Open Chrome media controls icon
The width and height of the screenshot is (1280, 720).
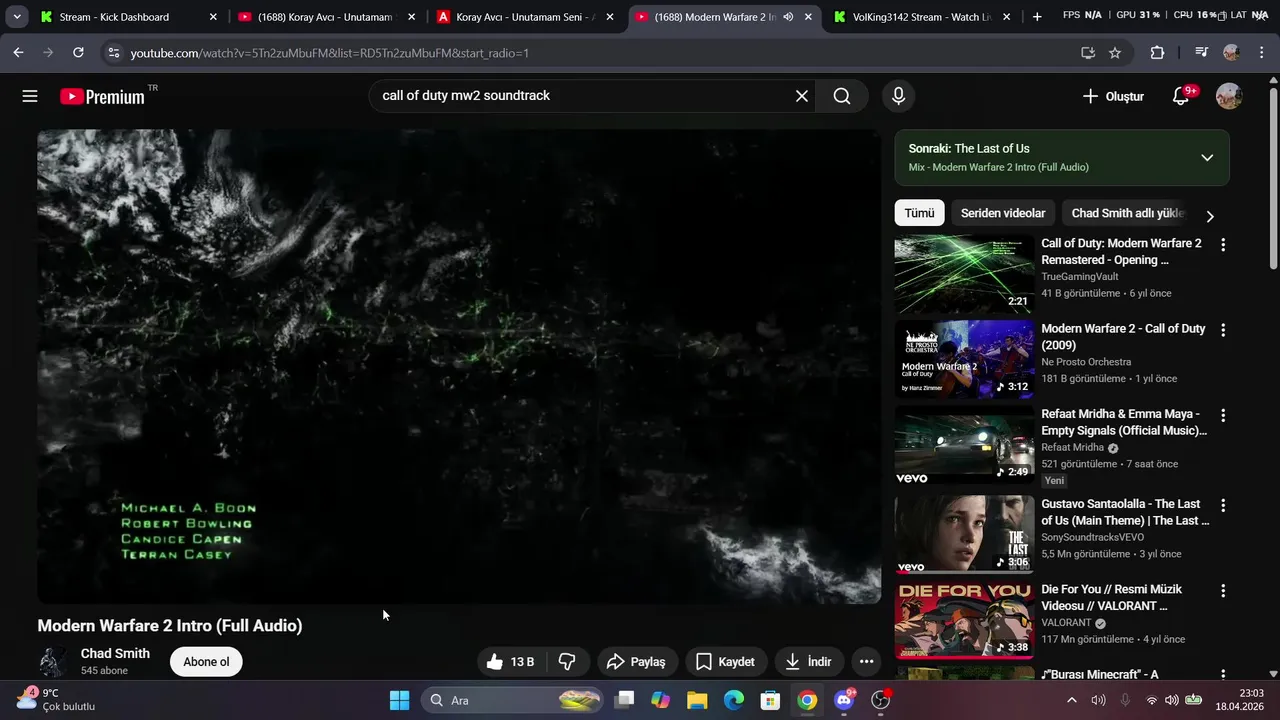1201,53
